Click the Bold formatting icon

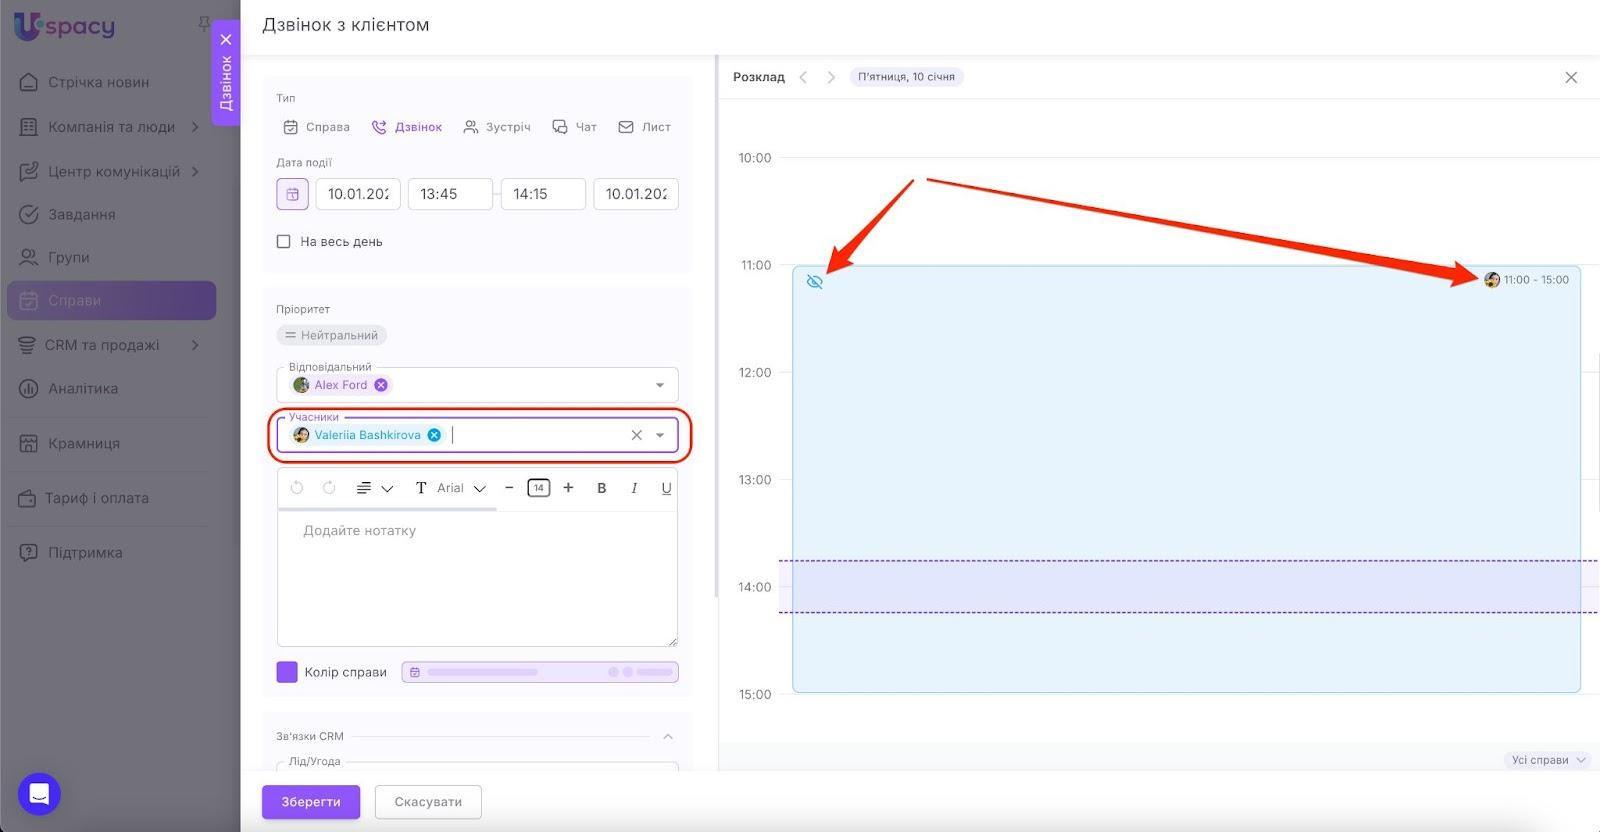601,488
